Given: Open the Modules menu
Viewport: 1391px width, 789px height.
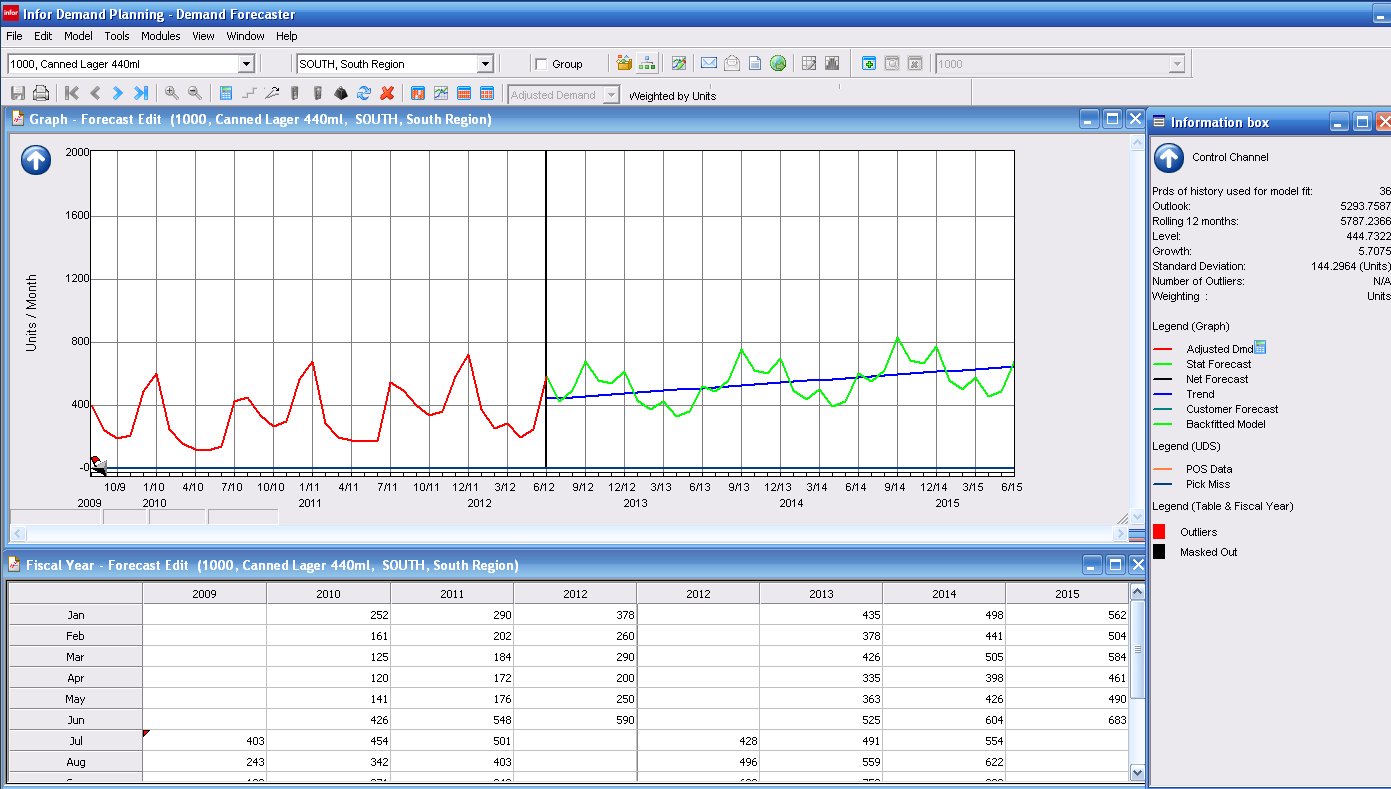Looking at the screenshot, I should pos(160,36).
